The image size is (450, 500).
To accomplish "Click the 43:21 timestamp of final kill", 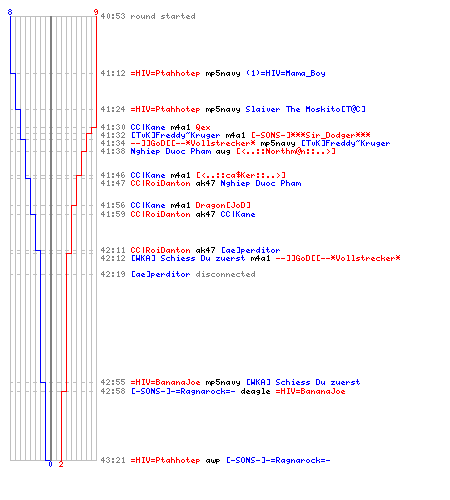I will click(x=113, y=460).
